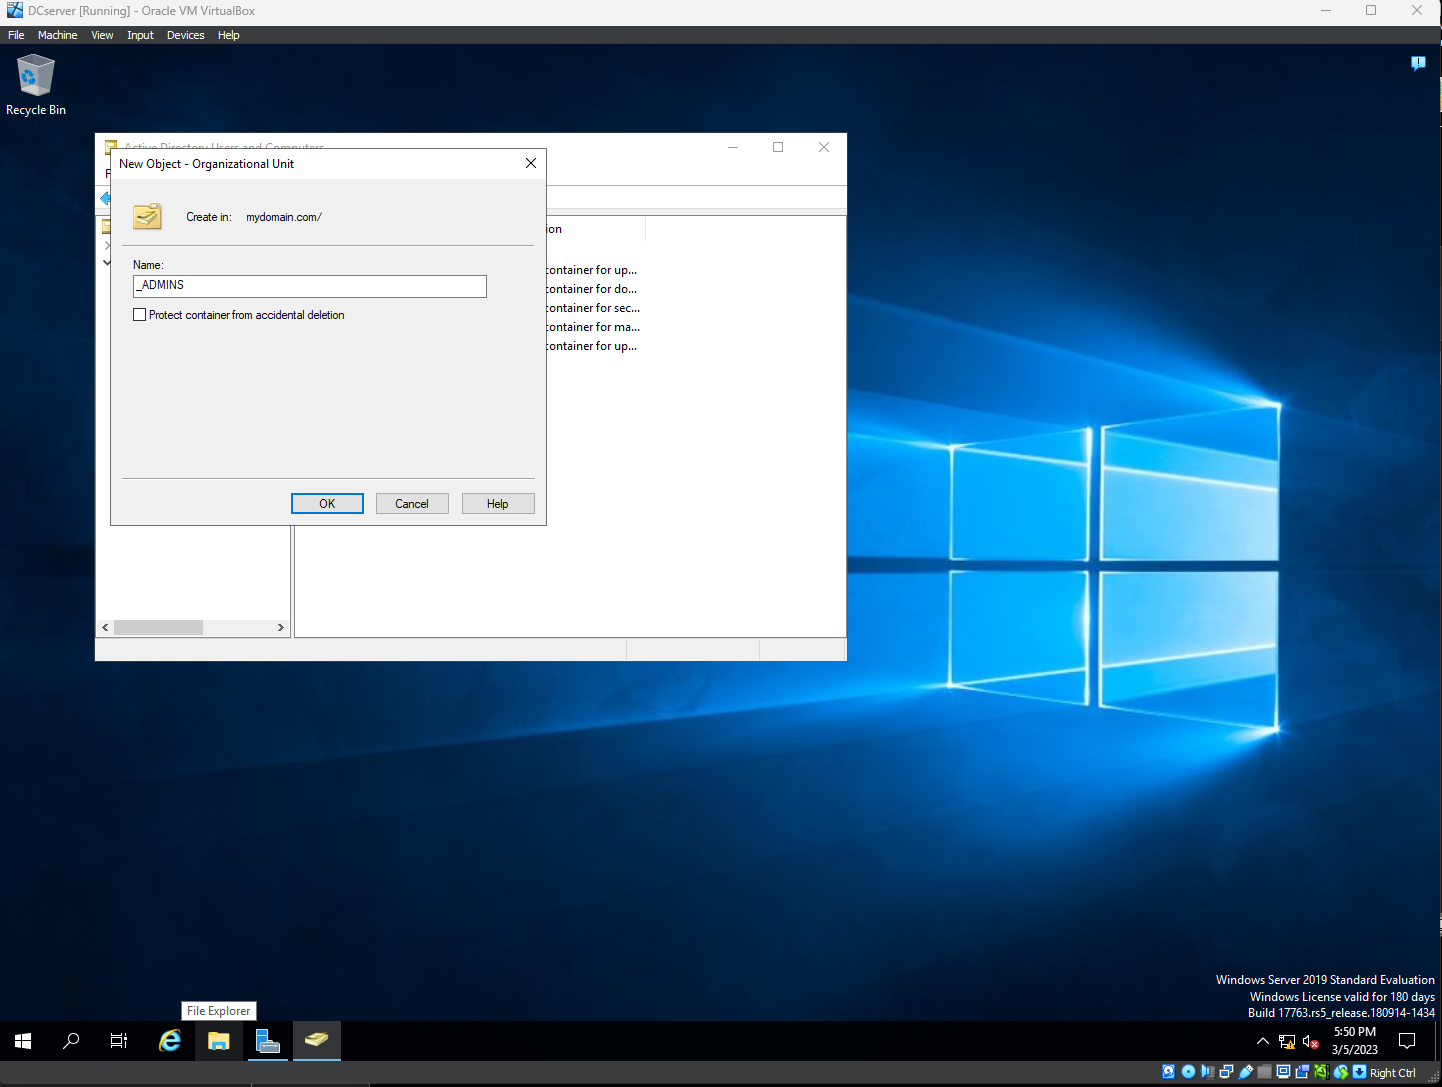This screenshot has height=1087, width=1442.
Task: Open Windows Search in the taskbar
Action: tap(70, 1040)
